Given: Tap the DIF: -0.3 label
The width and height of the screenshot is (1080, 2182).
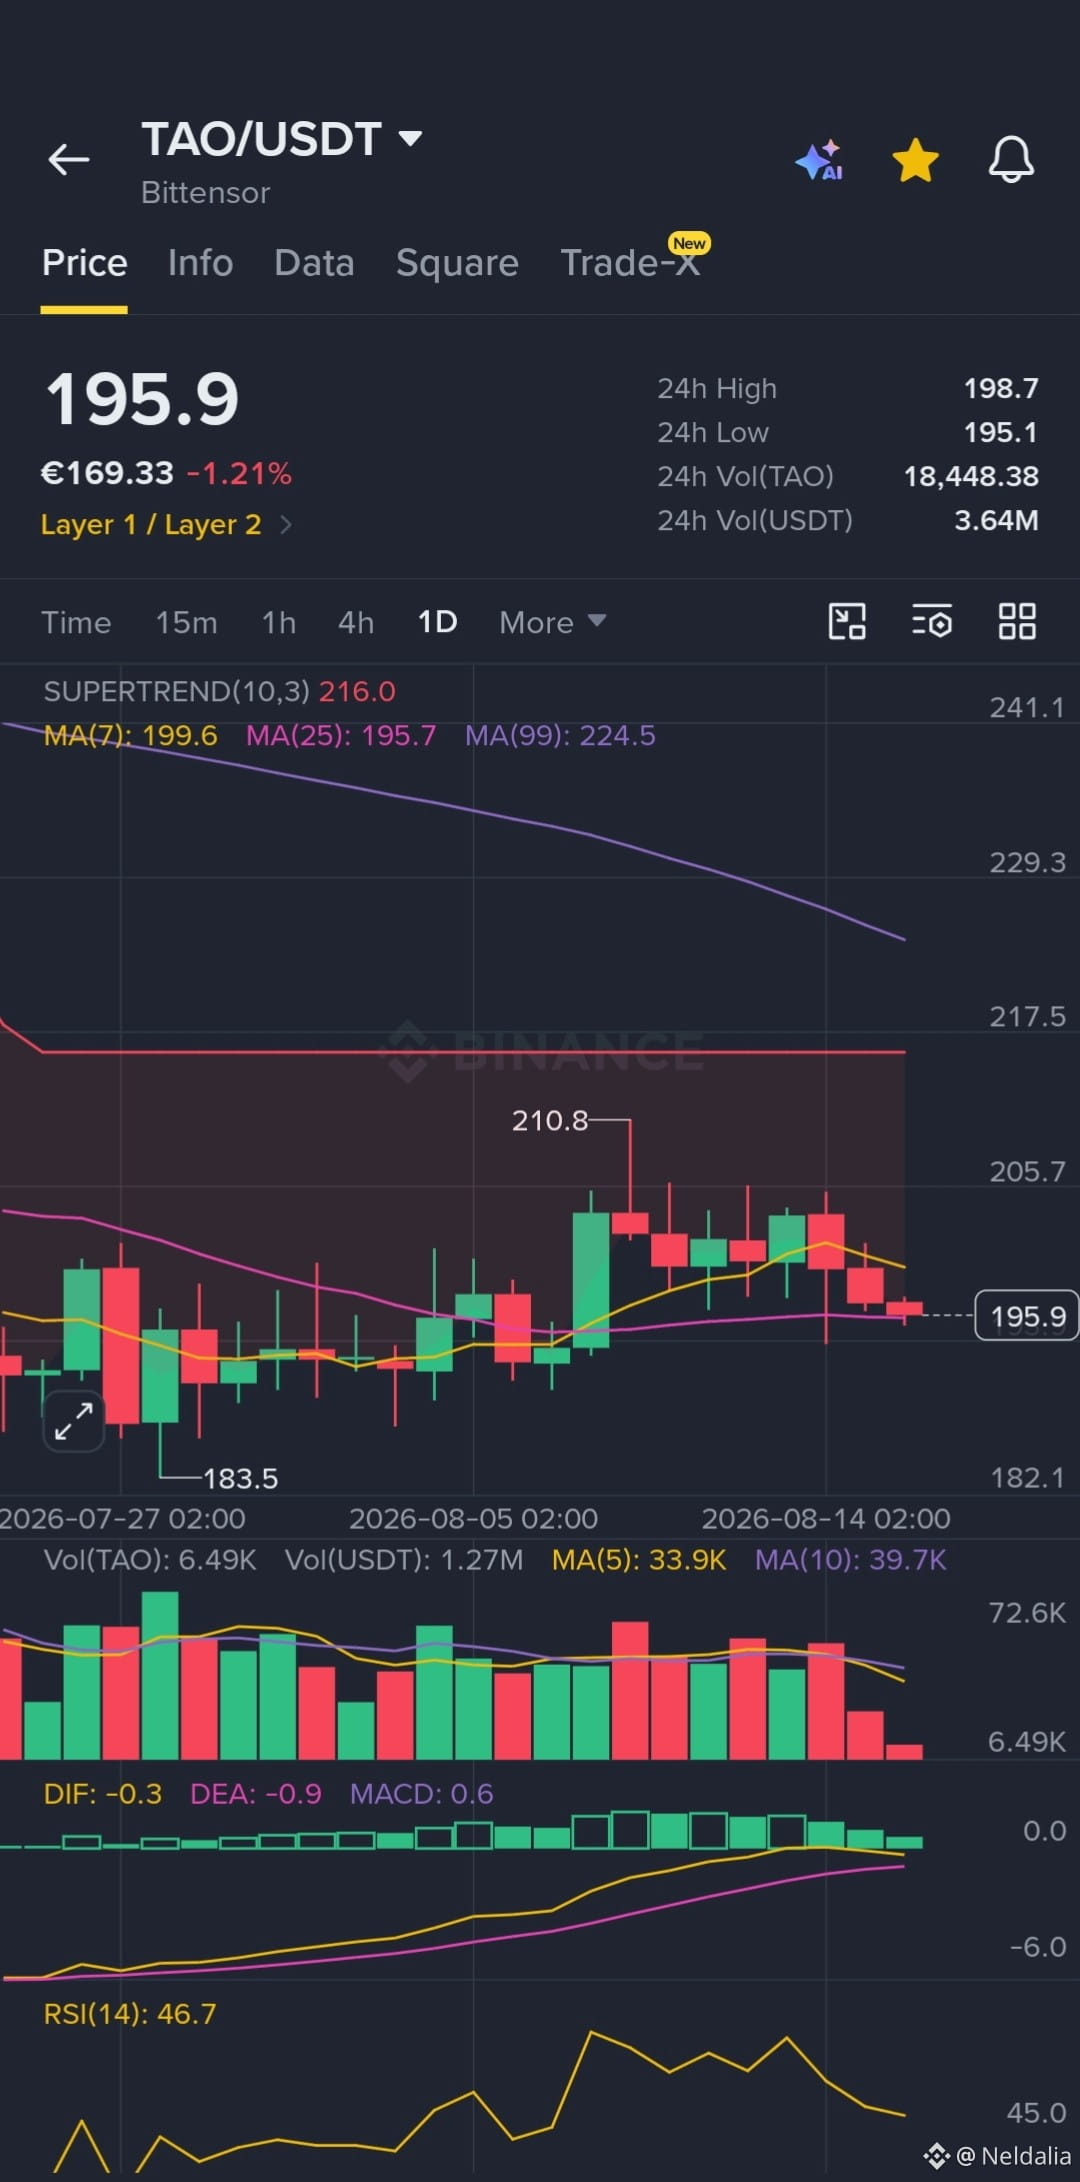Looking at the screenshot, I should pyautogui.click(x=102, y=1794).
